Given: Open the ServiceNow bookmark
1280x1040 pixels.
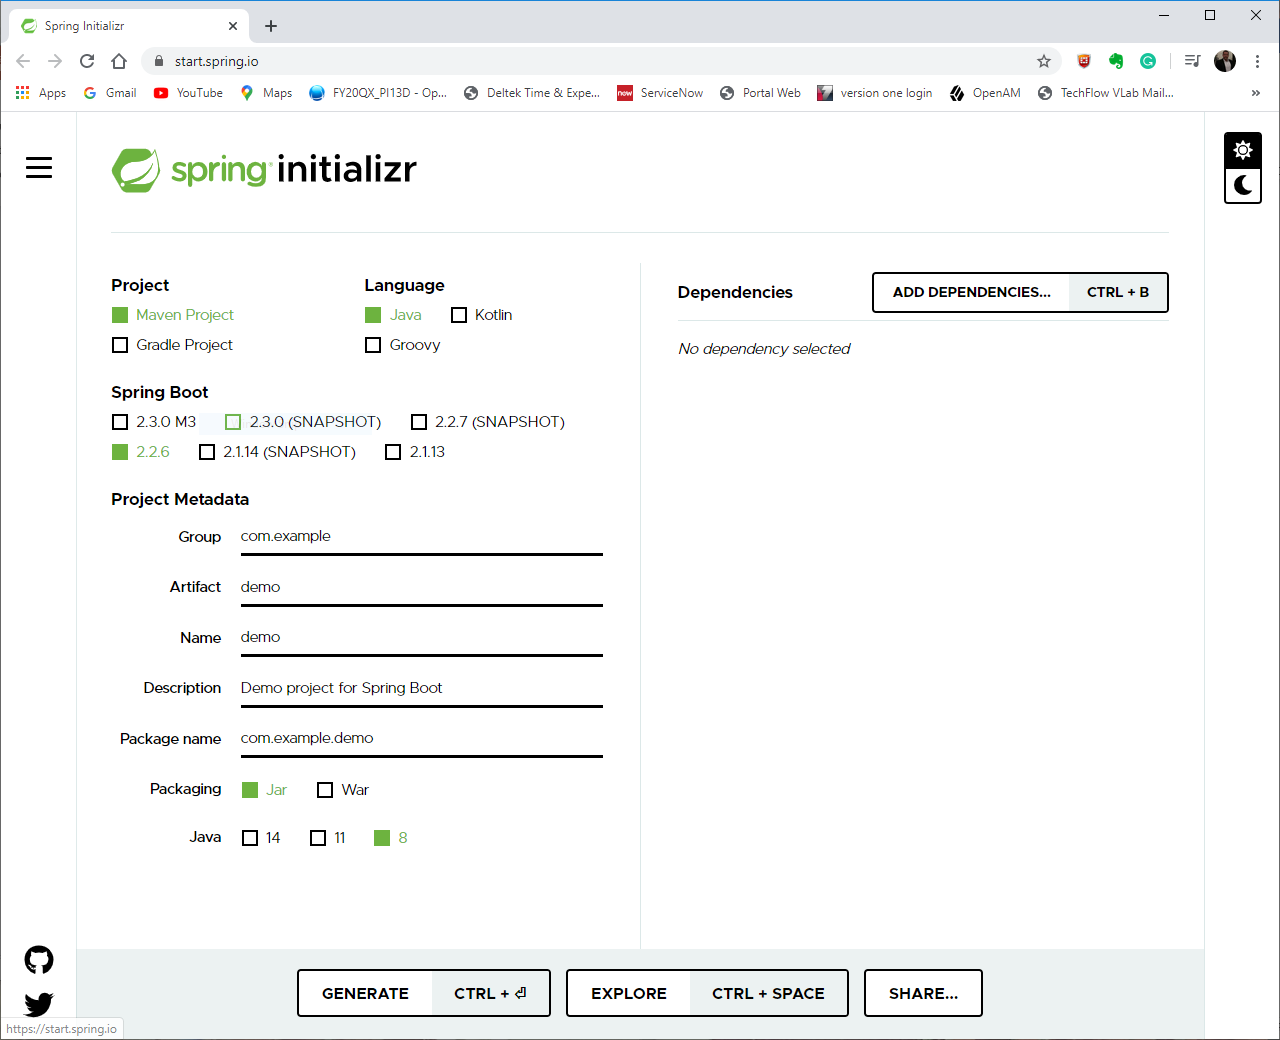Looking at the screenshot, I should 660,93.
